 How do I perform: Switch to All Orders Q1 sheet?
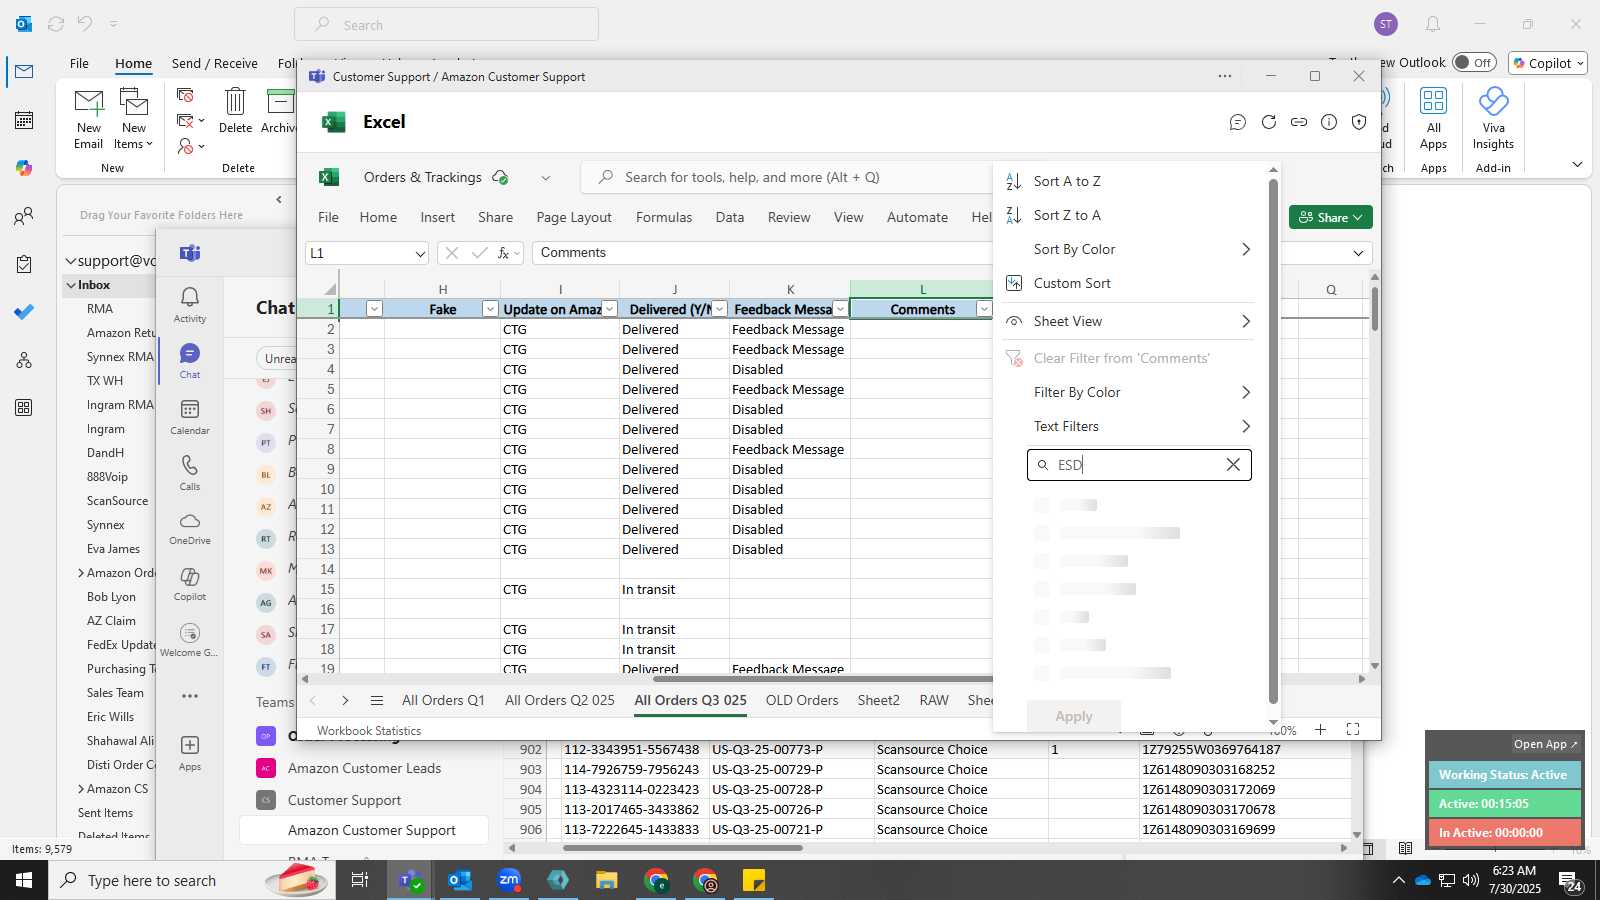[443, 700]
